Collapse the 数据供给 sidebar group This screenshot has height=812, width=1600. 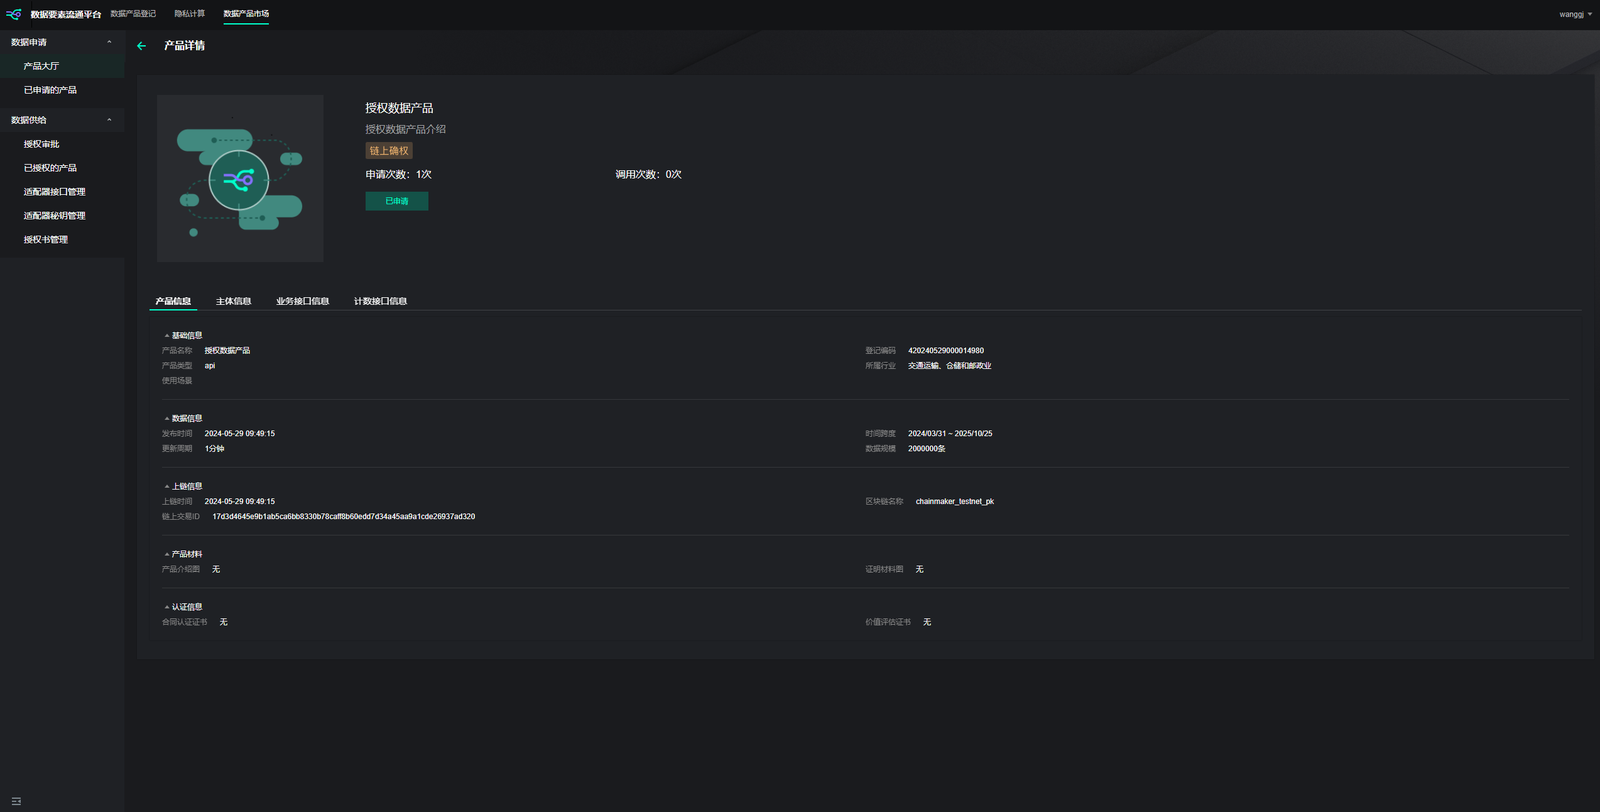pos(109,120)
